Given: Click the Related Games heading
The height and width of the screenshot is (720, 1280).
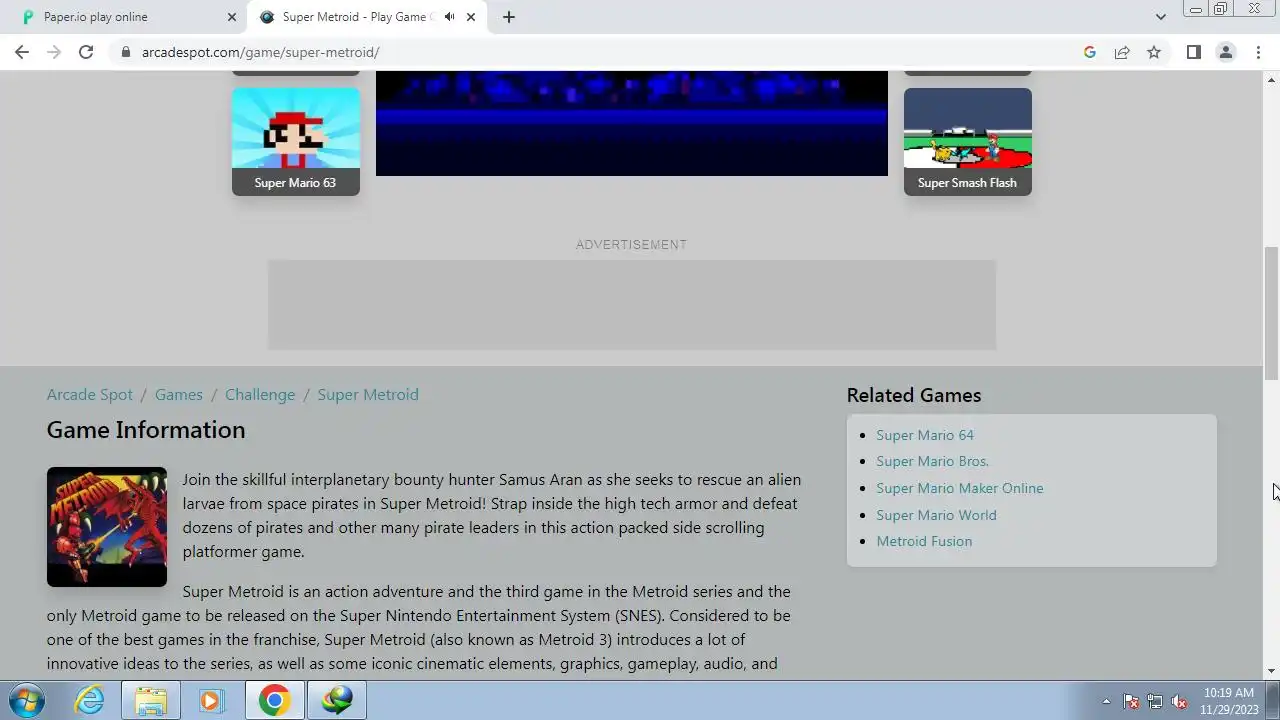Looking at the screenshot, I should 914,395.
